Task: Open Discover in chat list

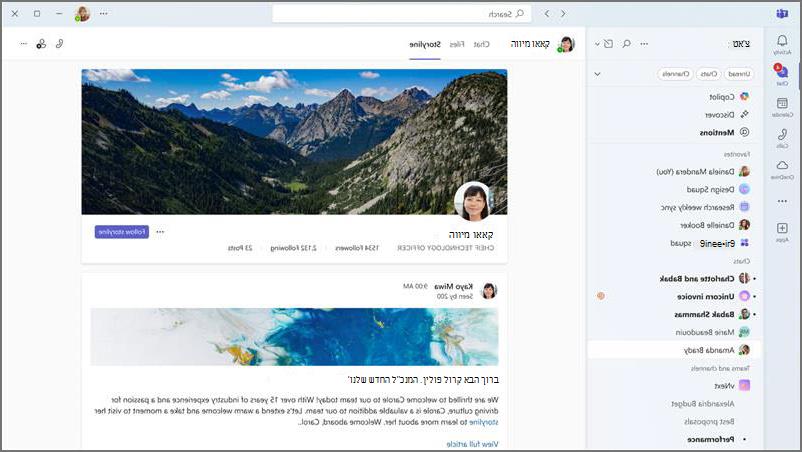Action: point(675,115)
